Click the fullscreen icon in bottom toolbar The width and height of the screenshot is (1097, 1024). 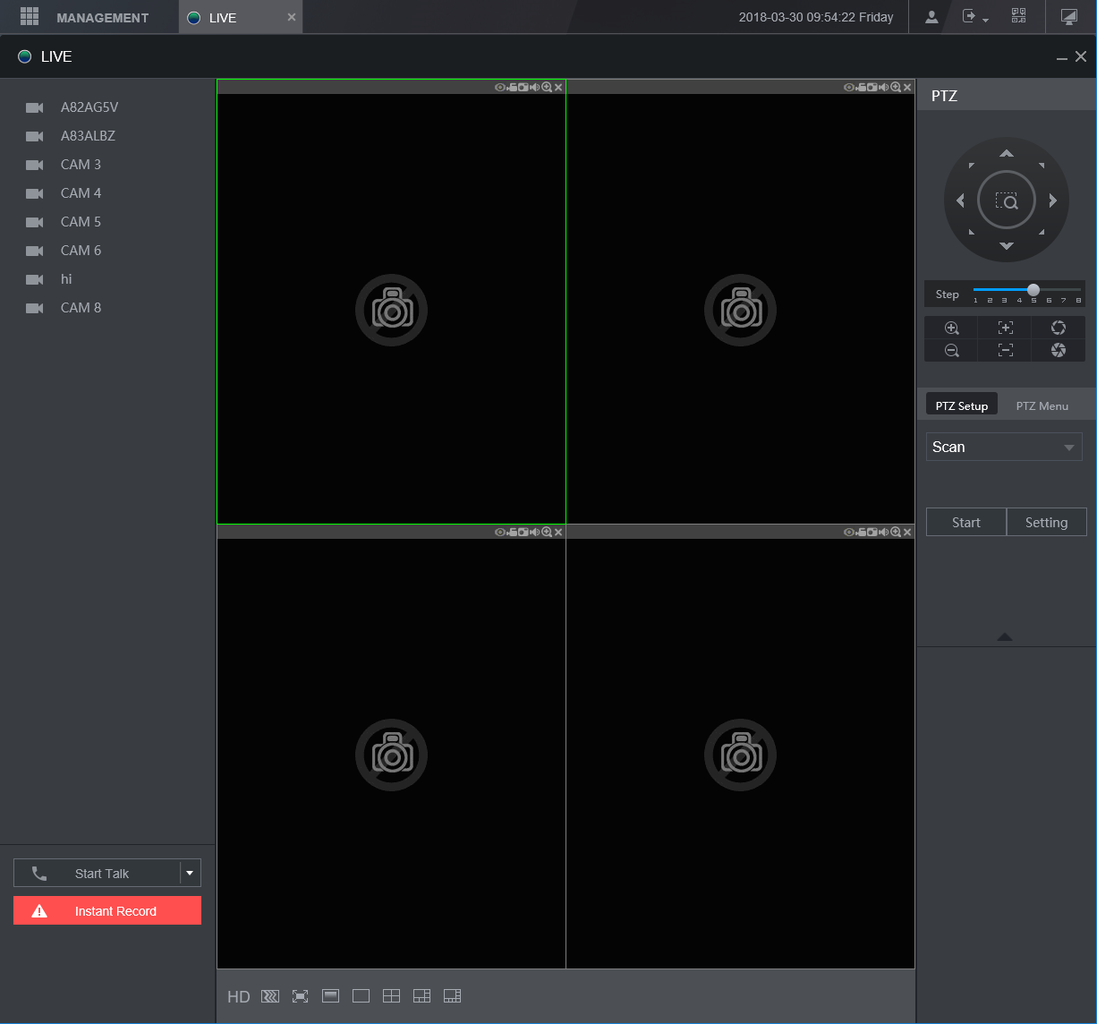(300, 996)
